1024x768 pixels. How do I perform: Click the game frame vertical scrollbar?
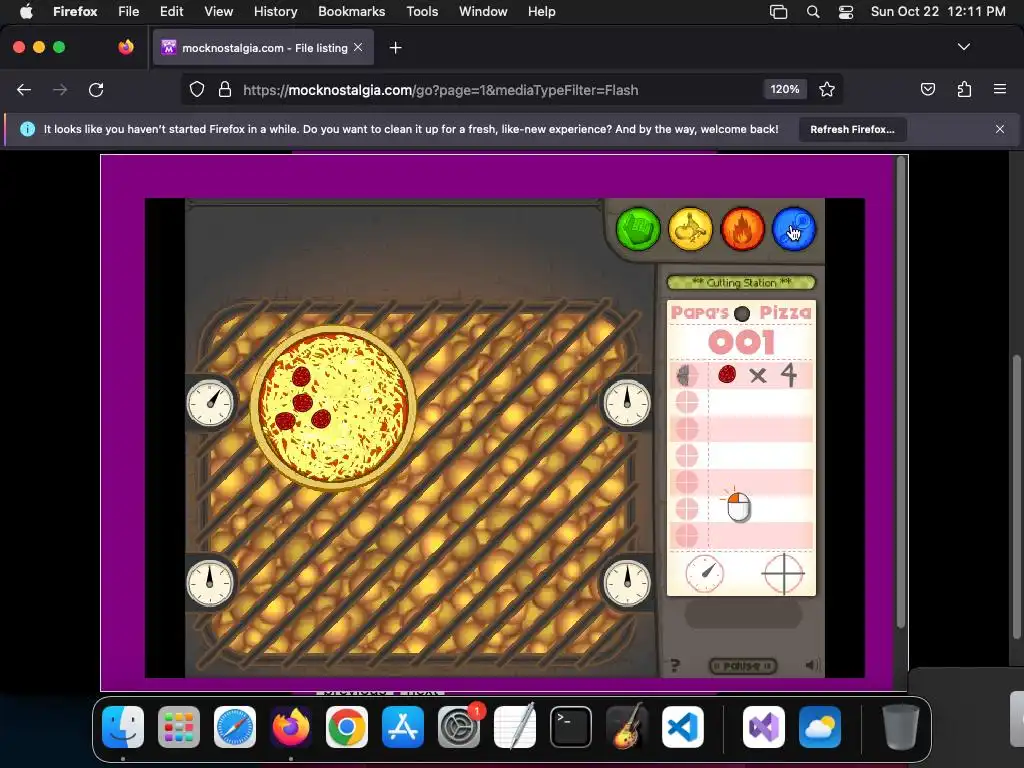point(901,393)
